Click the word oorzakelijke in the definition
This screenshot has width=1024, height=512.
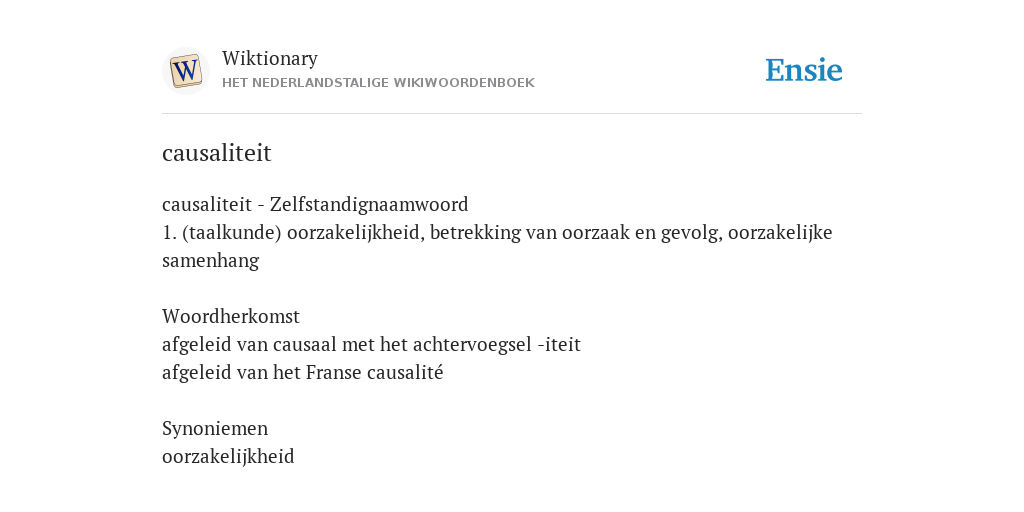[780, 232]
